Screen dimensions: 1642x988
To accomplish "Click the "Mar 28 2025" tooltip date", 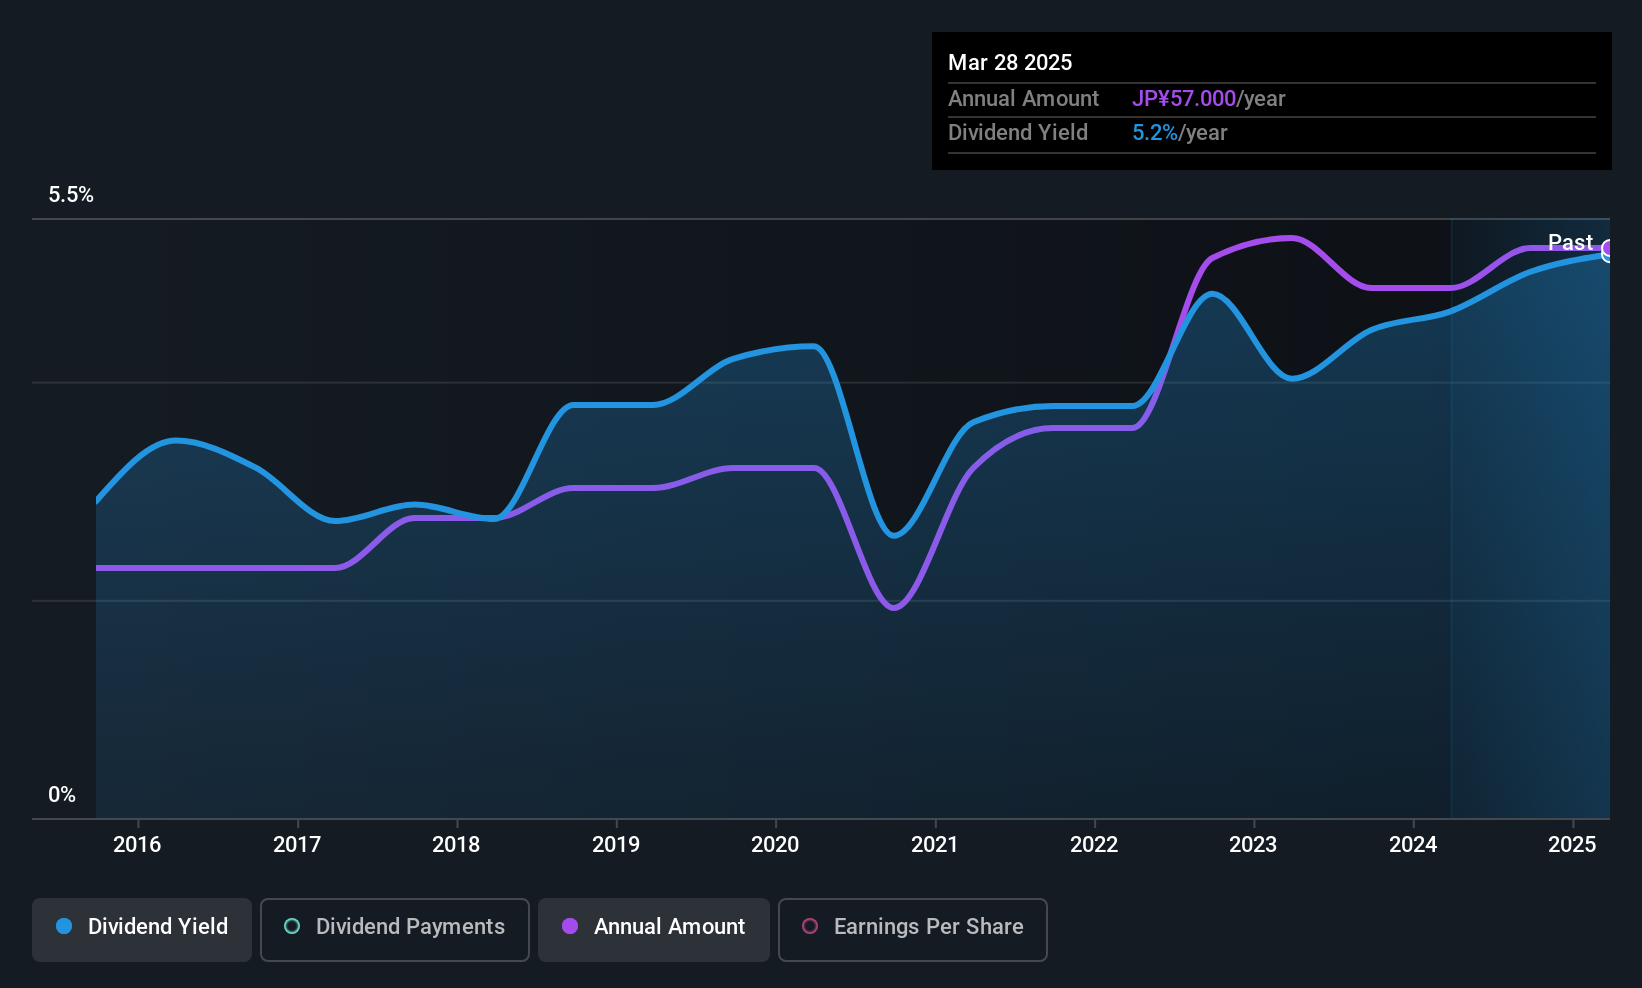I will click(x=1010, y=63).
